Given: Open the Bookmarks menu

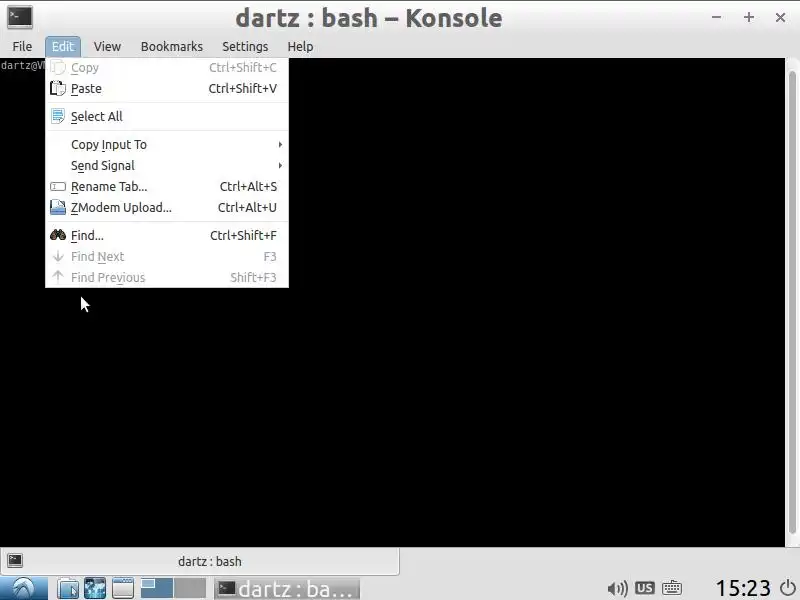Looking at the screenshot, I should click(171, 46).
